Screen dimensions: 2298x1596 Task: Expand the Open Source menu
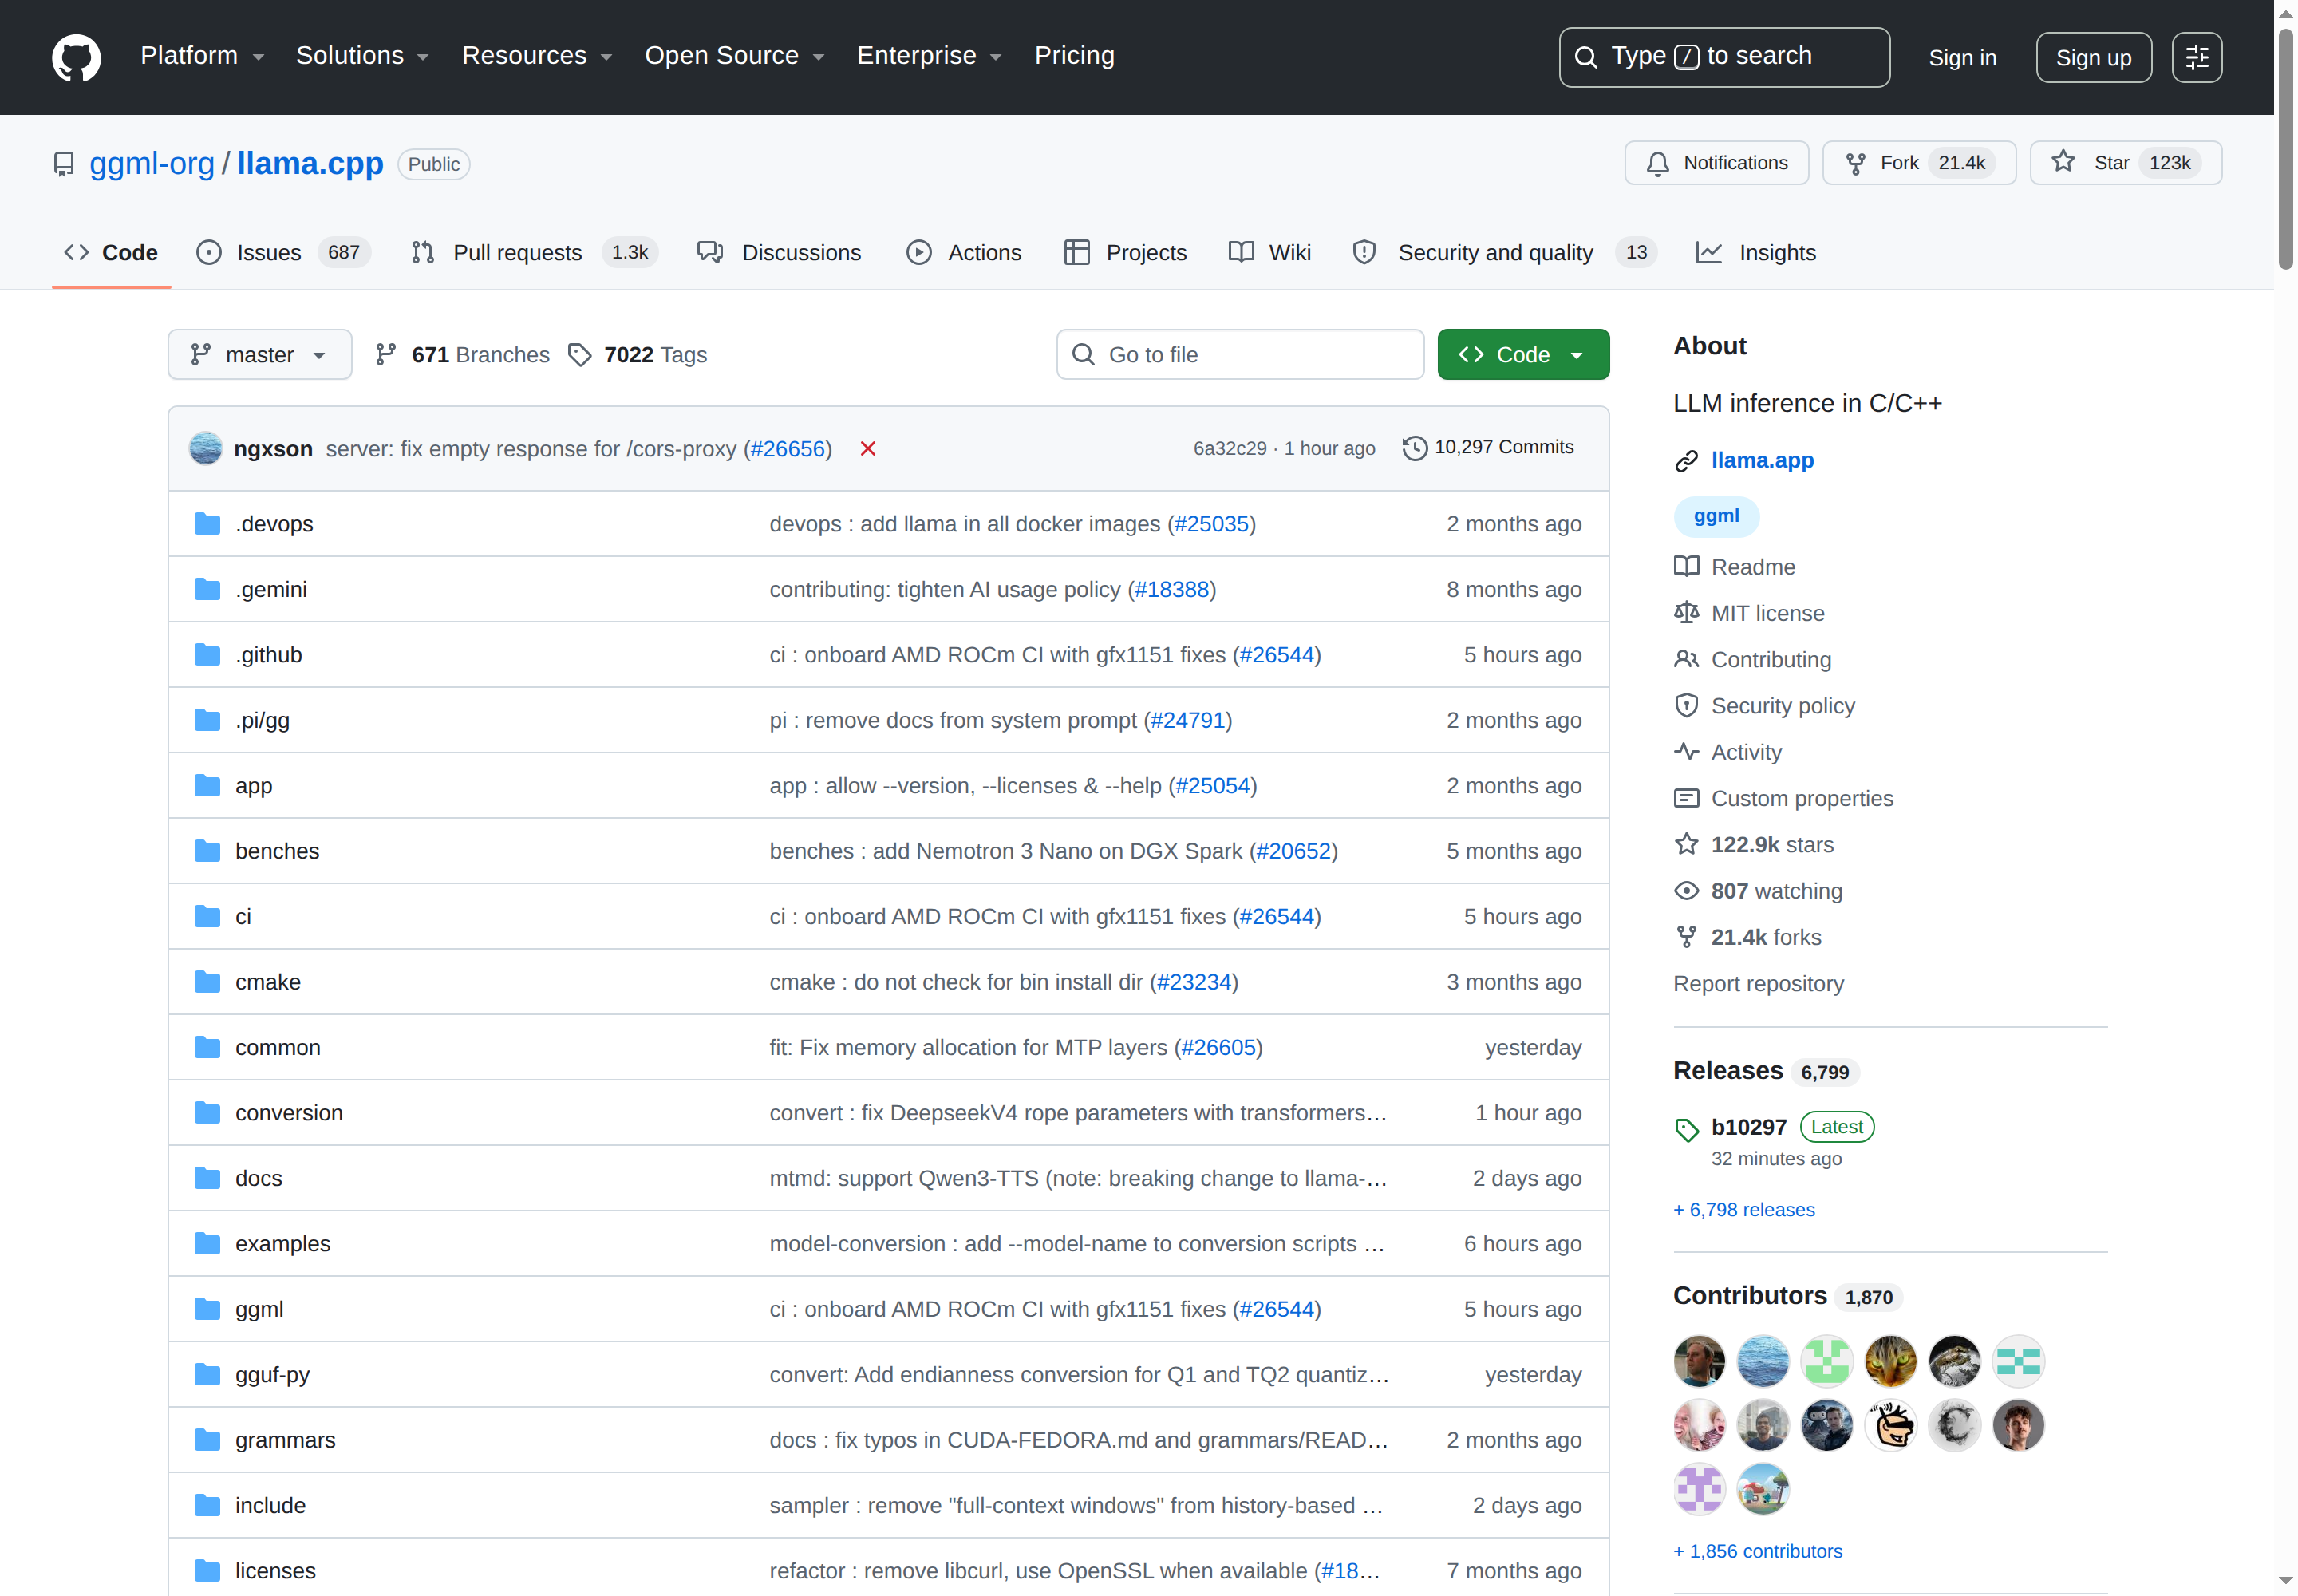(734, 56)
